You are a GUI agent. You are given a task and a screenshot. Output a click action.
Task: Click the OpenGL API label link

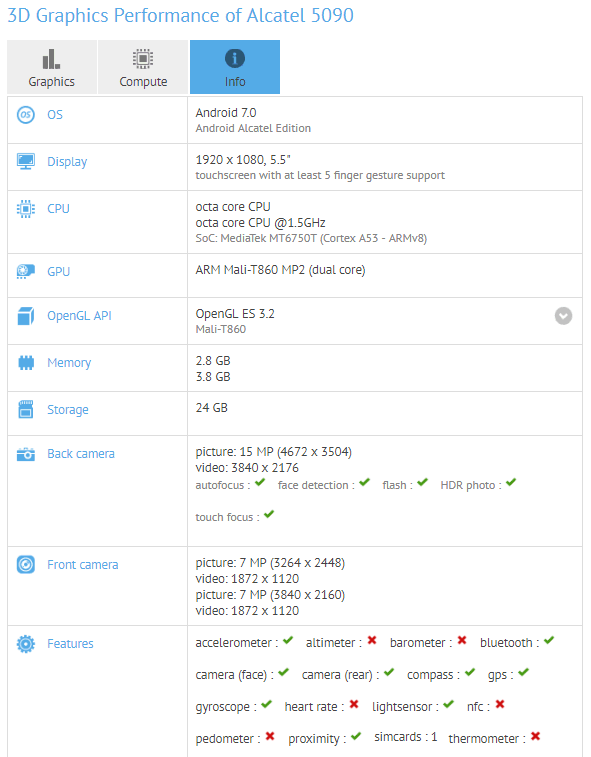pyautogui.click(x=79, y=316)
